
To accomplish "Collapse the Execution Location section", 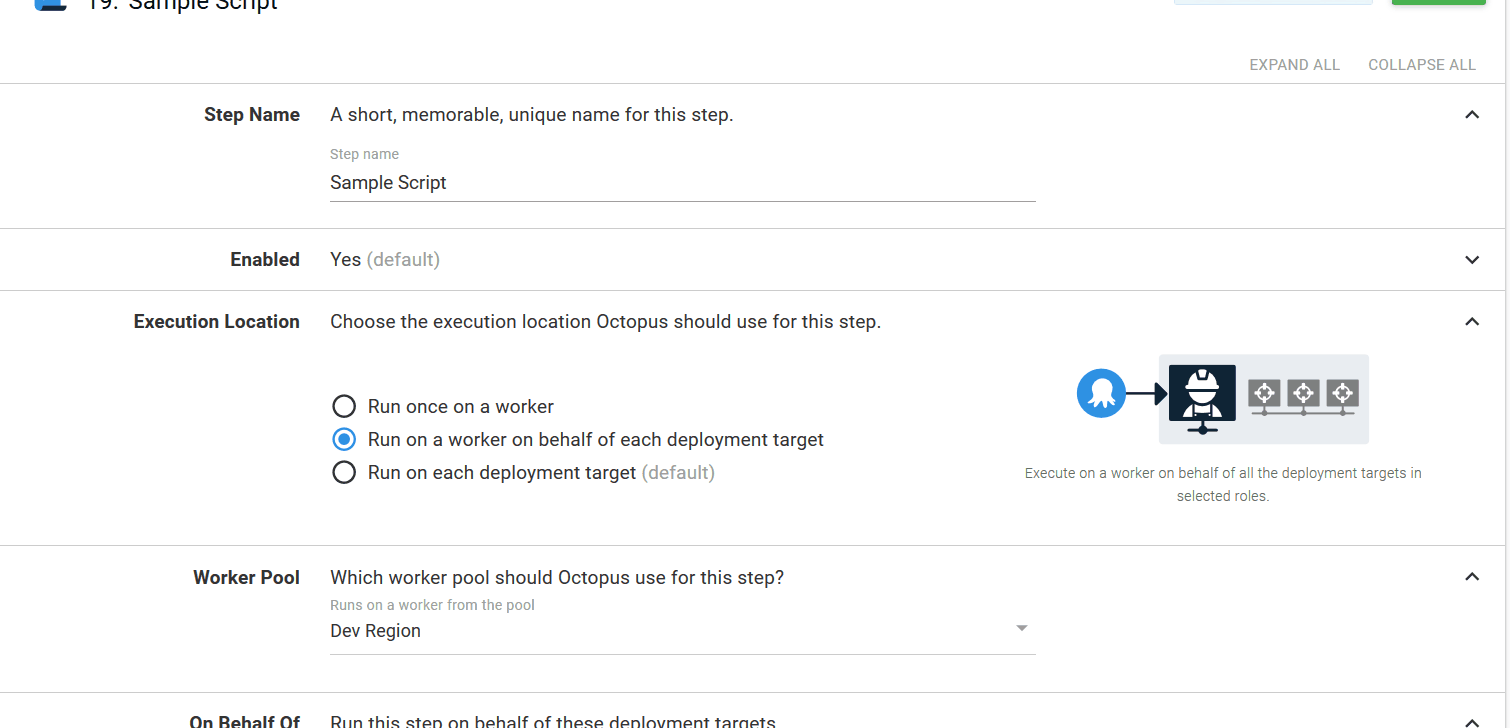I will [x=1472, y=321].
